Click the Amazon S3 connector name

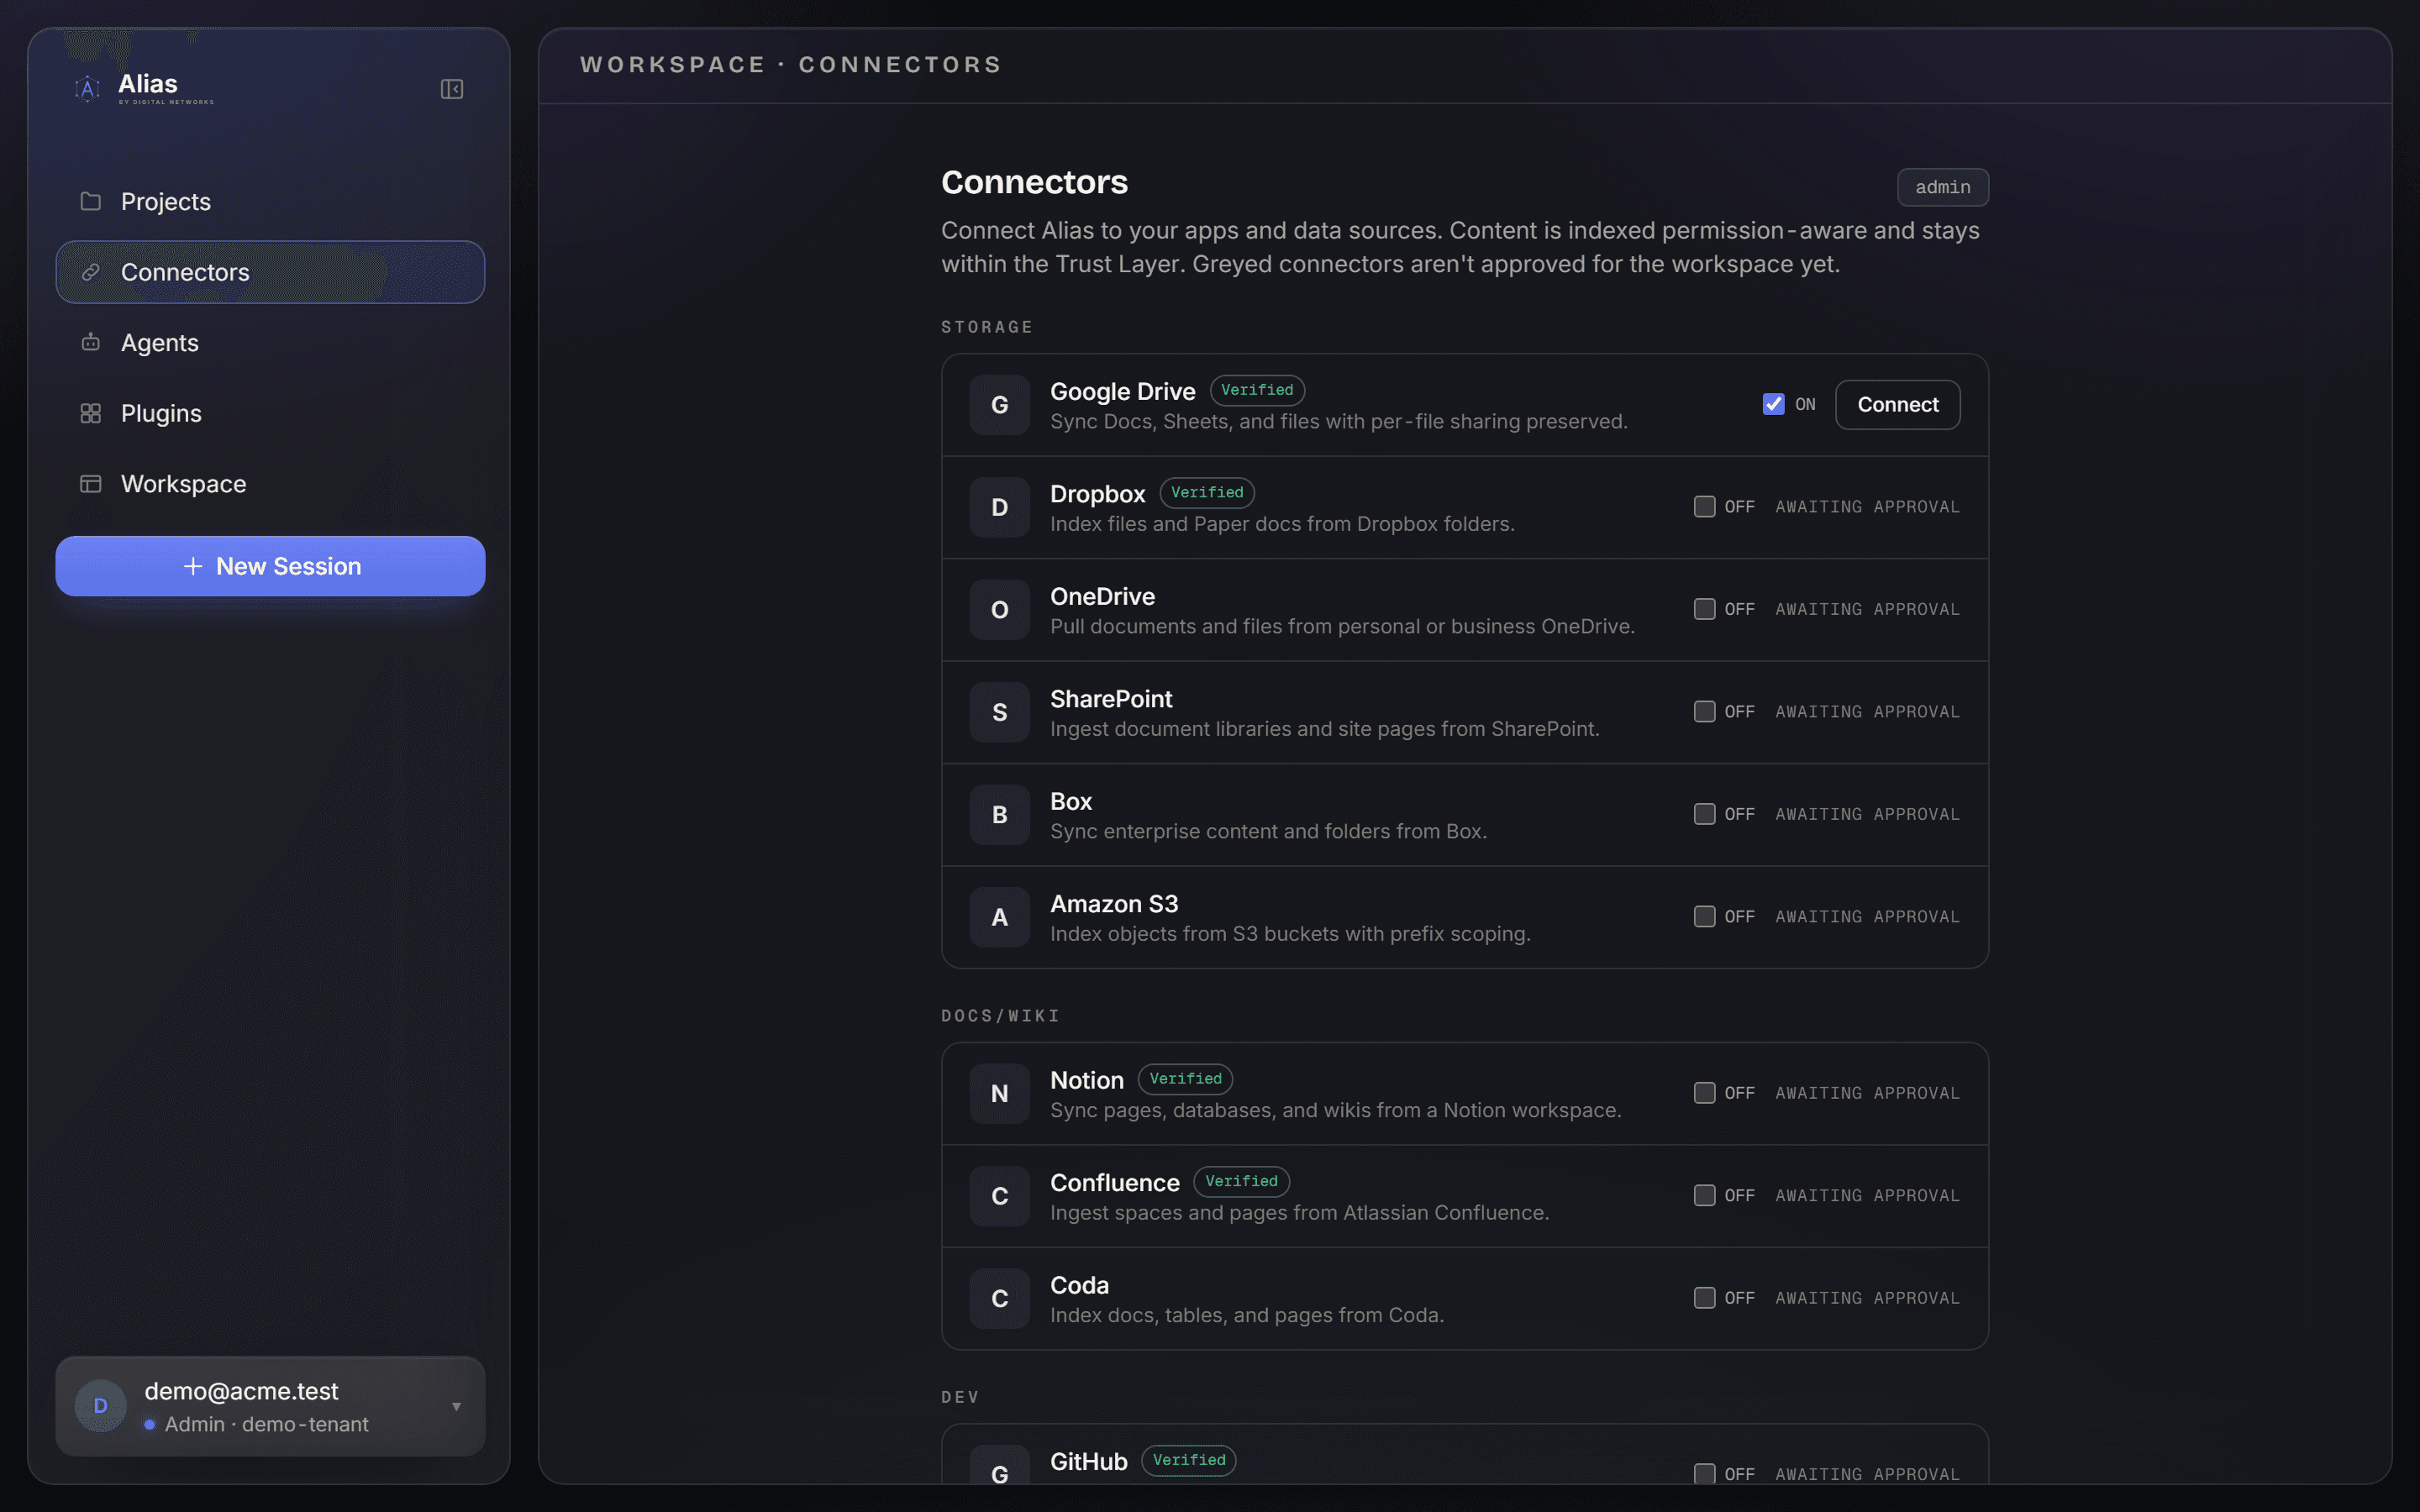coord(1114,904)
